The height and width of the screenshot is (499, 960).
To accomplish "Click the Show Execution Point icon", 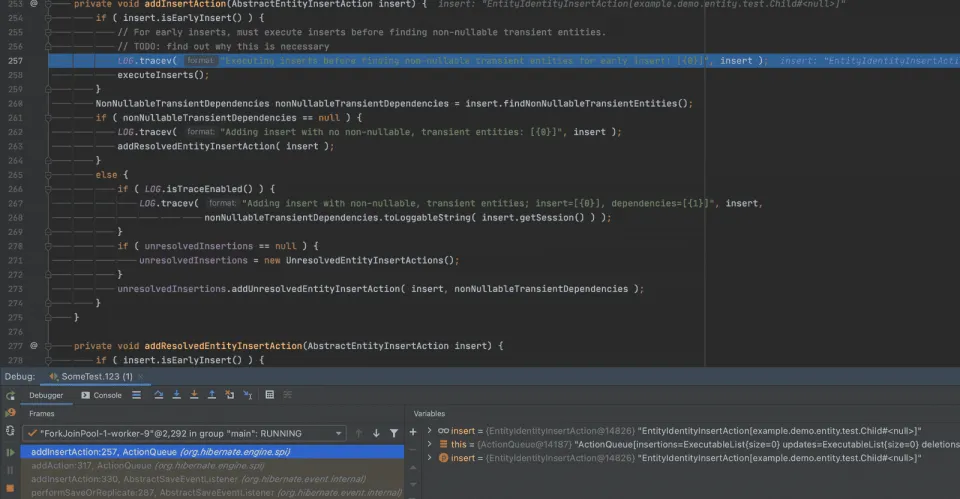I will click(137, 395).
